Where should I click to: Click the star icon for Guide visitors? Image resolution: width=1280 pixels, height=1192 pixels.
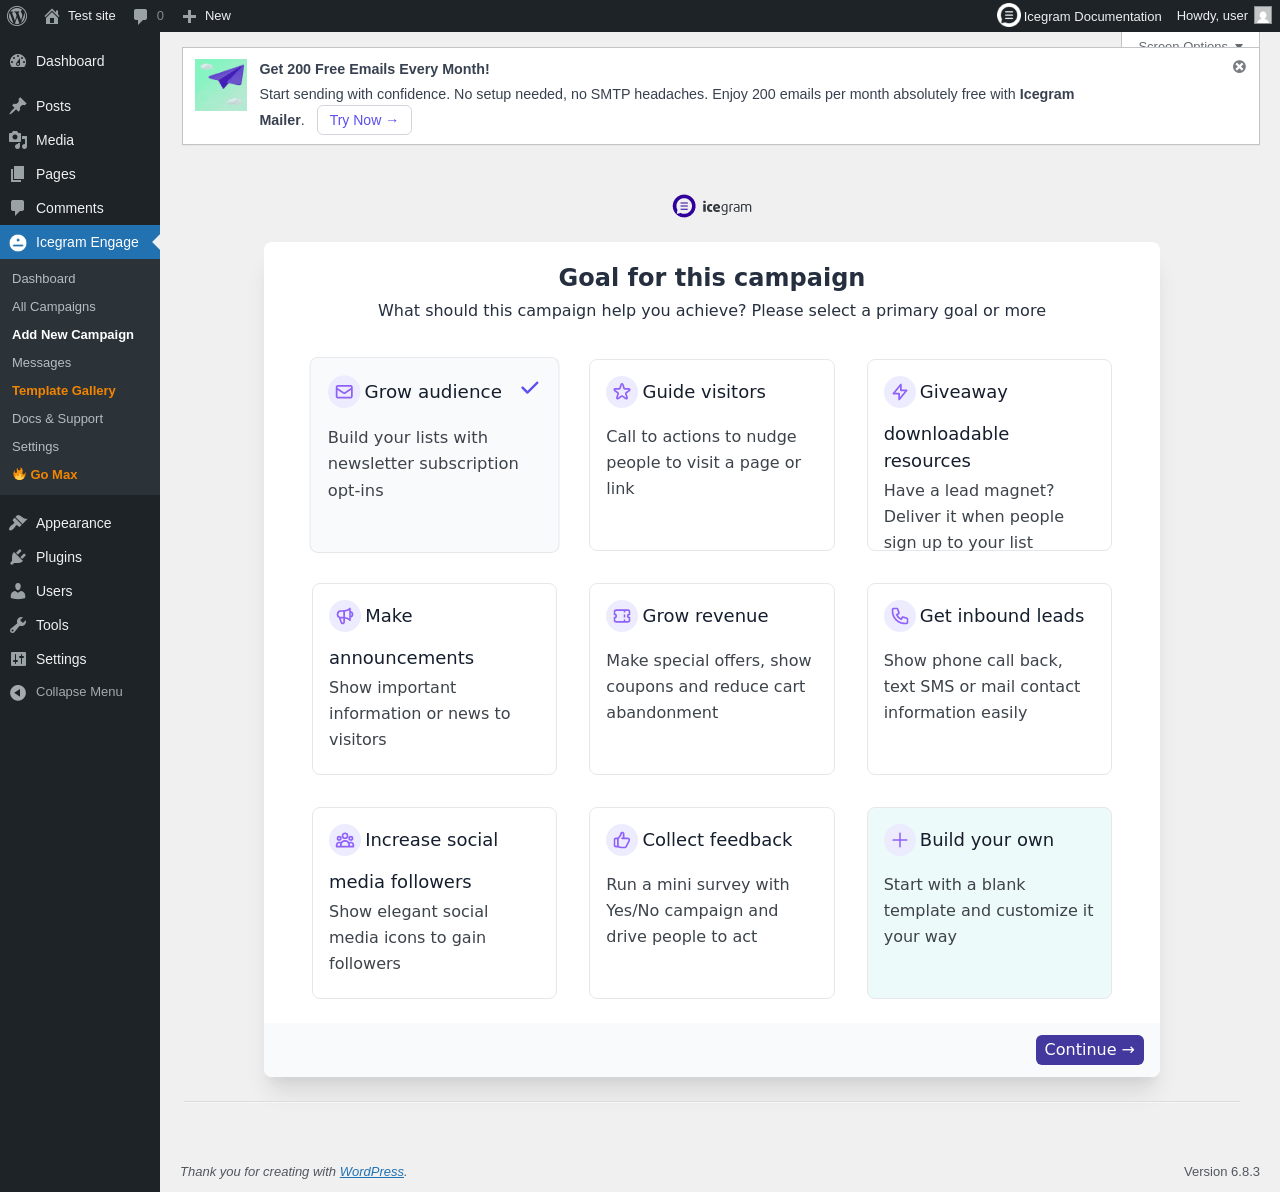pos(622,392)
